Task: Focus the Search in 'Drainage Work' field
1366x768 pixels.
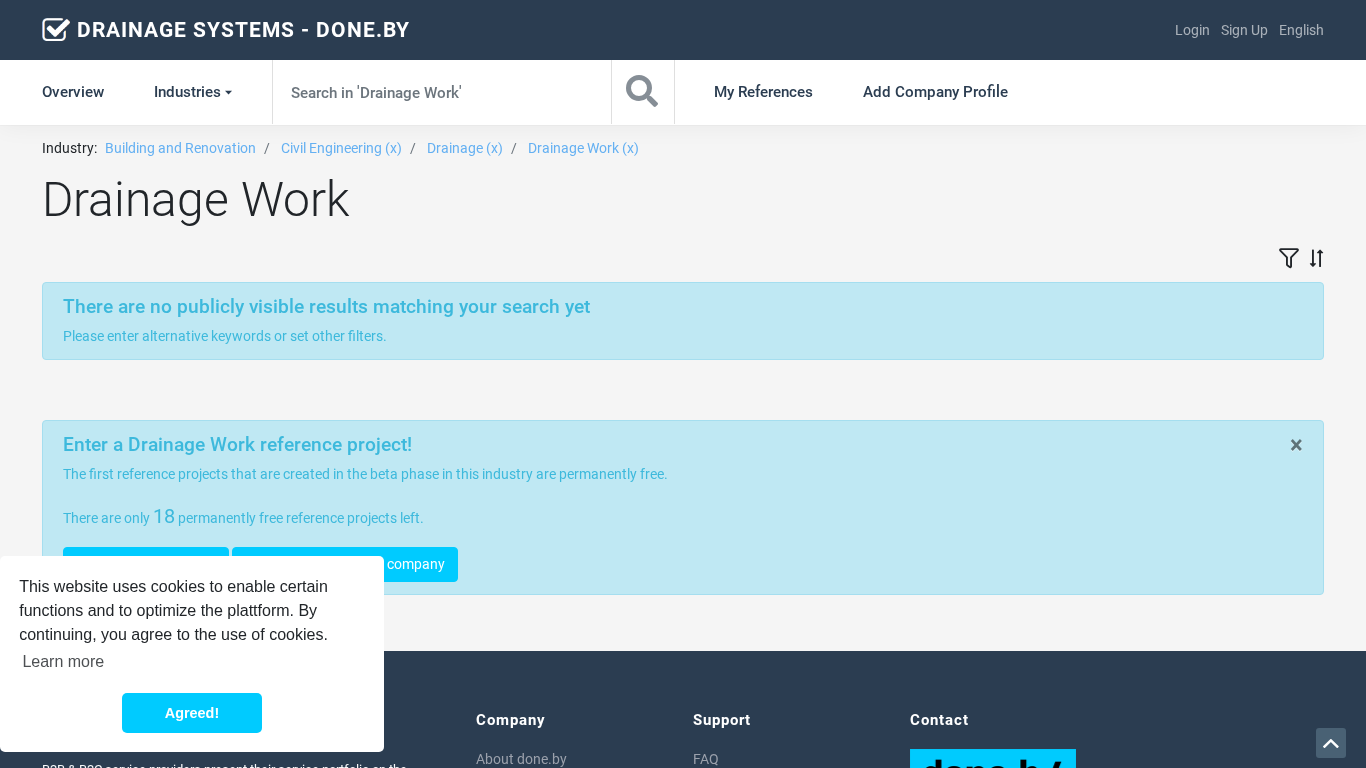Action: 442,92
